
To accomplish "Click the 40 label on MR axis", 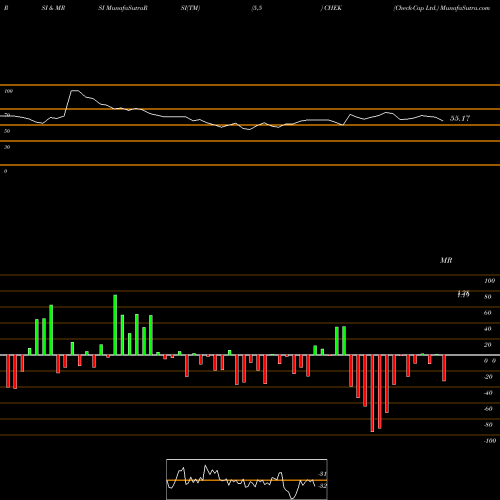I will (x=488, y=329).
